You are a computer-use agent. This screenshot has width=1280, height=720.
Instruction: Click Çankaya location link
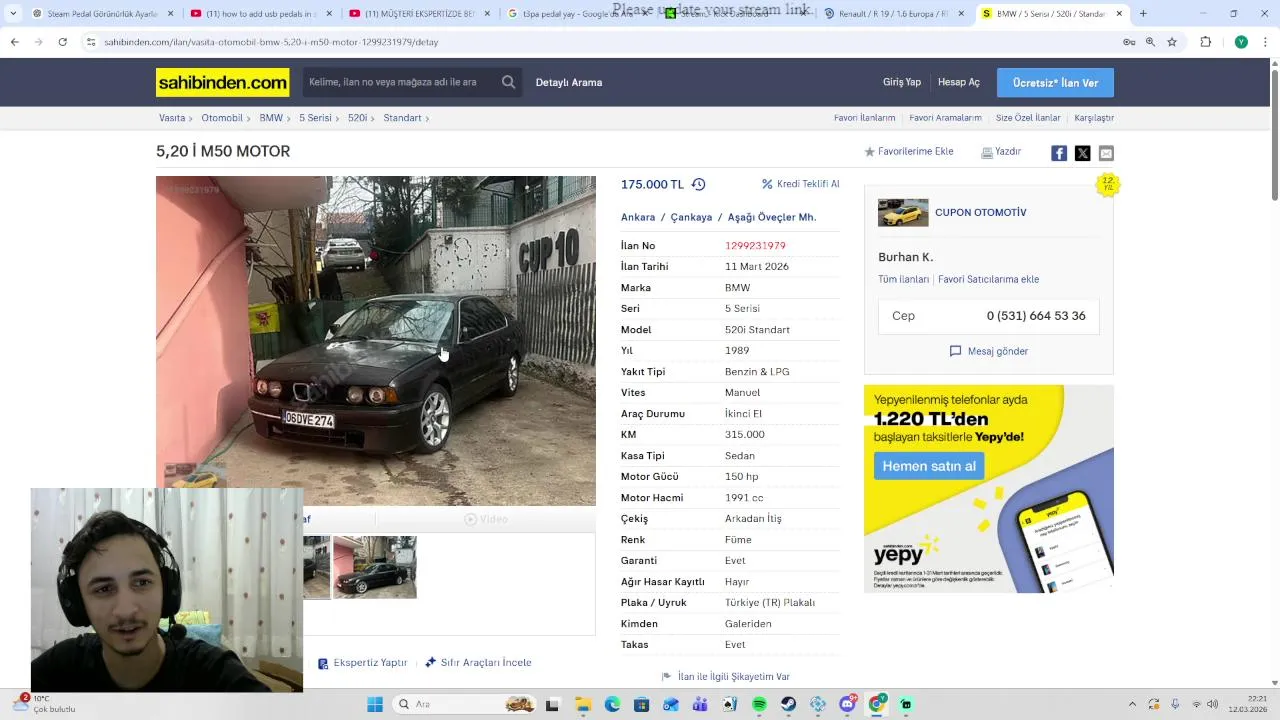pos(691,217)
